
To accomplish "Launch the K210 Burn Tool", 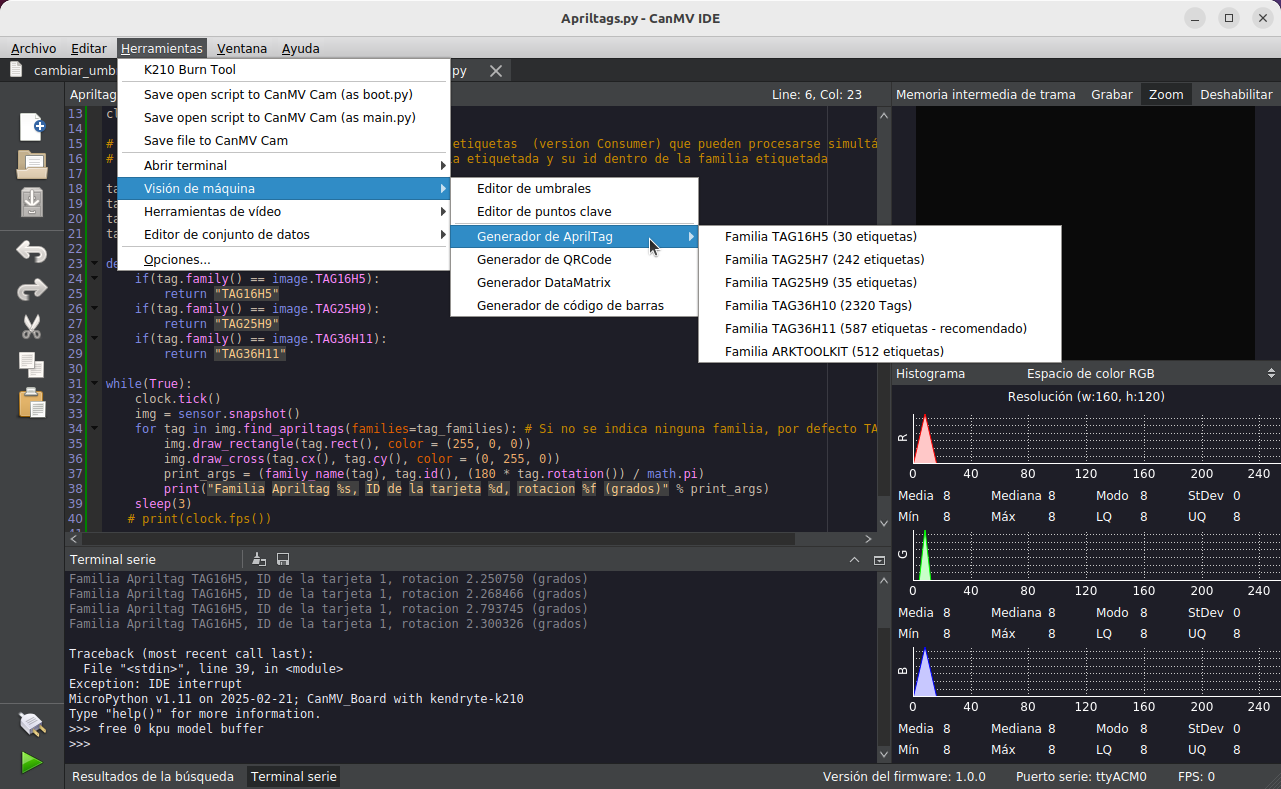I will tap(283, 70).
